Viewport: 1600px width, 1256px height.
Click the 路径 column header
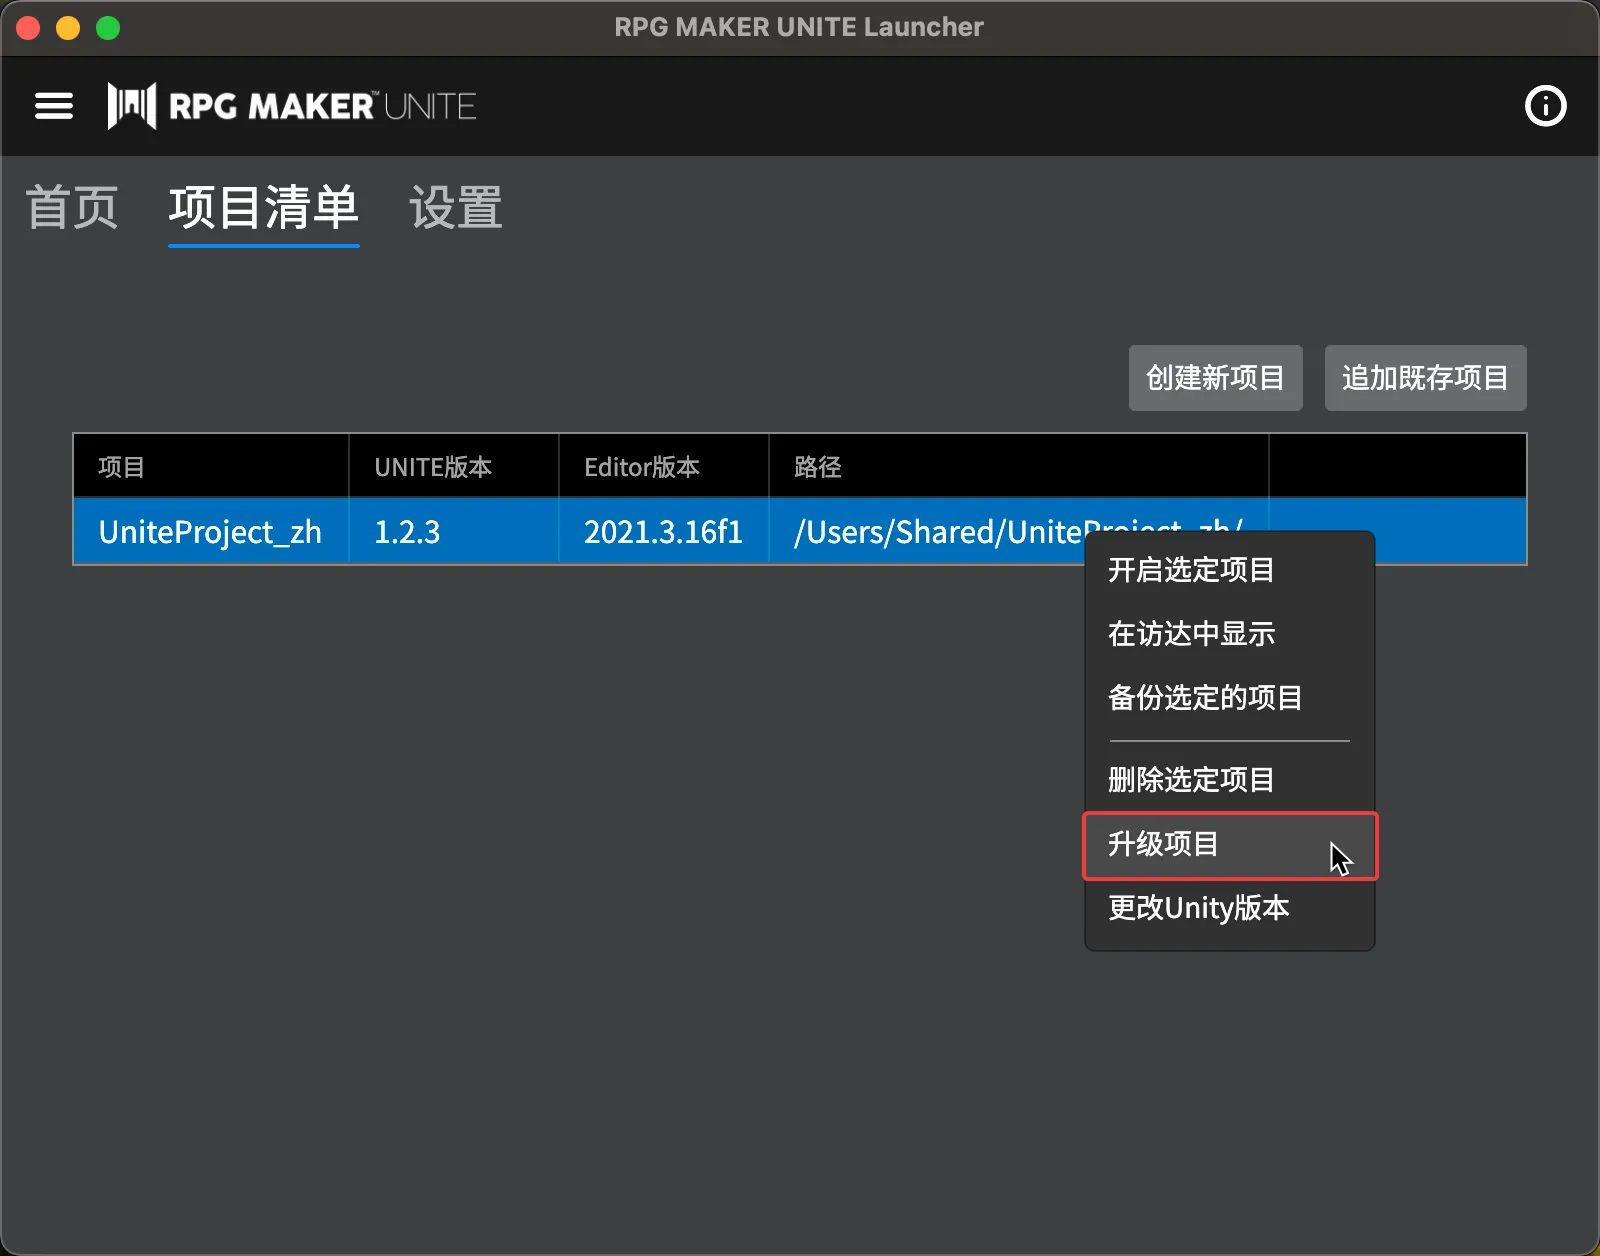tap(1019, 467)
